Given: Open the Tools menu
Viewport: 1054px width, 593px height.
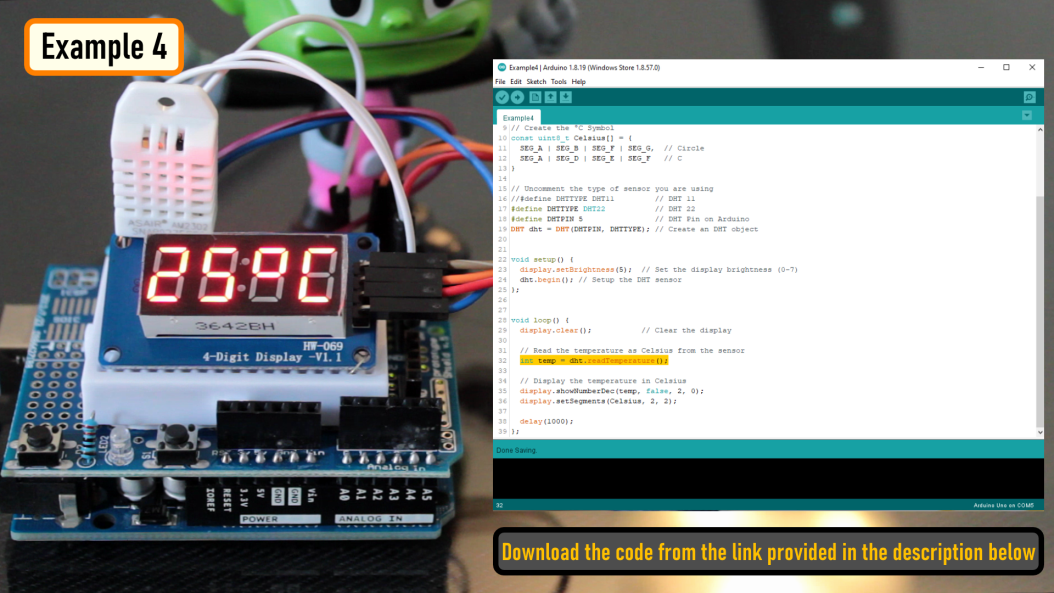Looking at the screenshot, I should 557,82.
